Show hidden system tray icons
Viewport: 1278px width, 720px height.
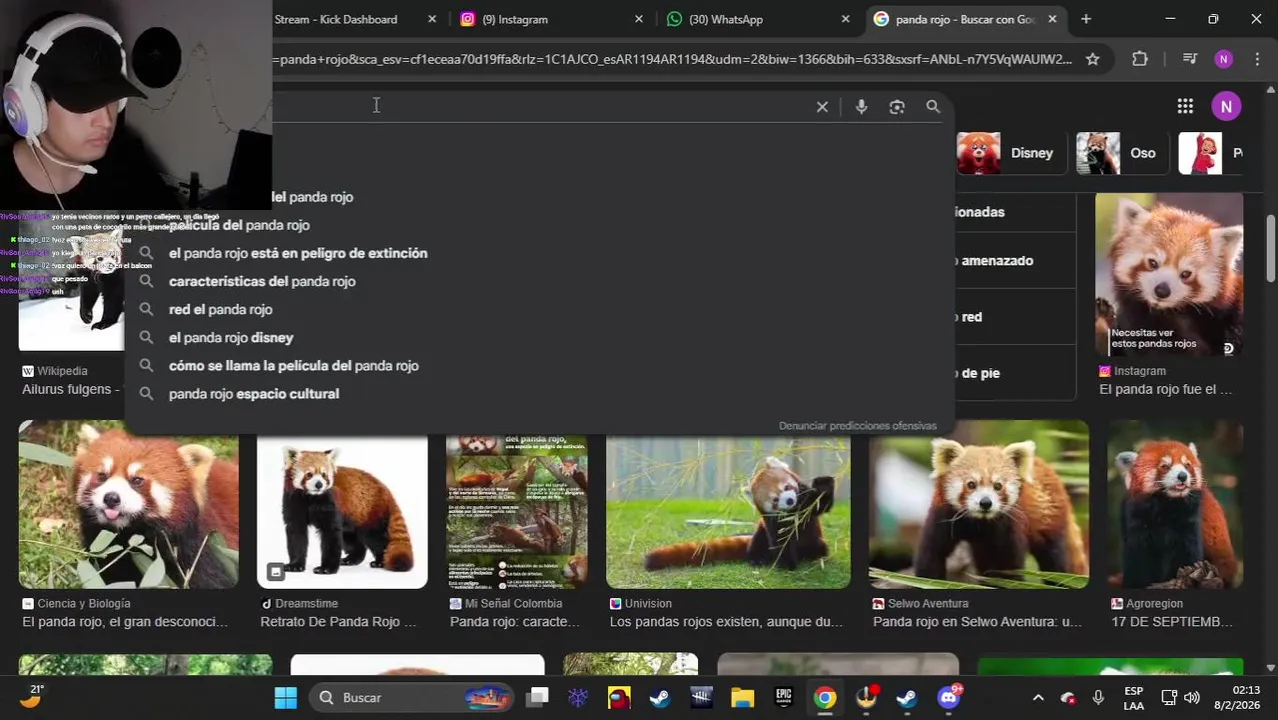point(1038,697)
